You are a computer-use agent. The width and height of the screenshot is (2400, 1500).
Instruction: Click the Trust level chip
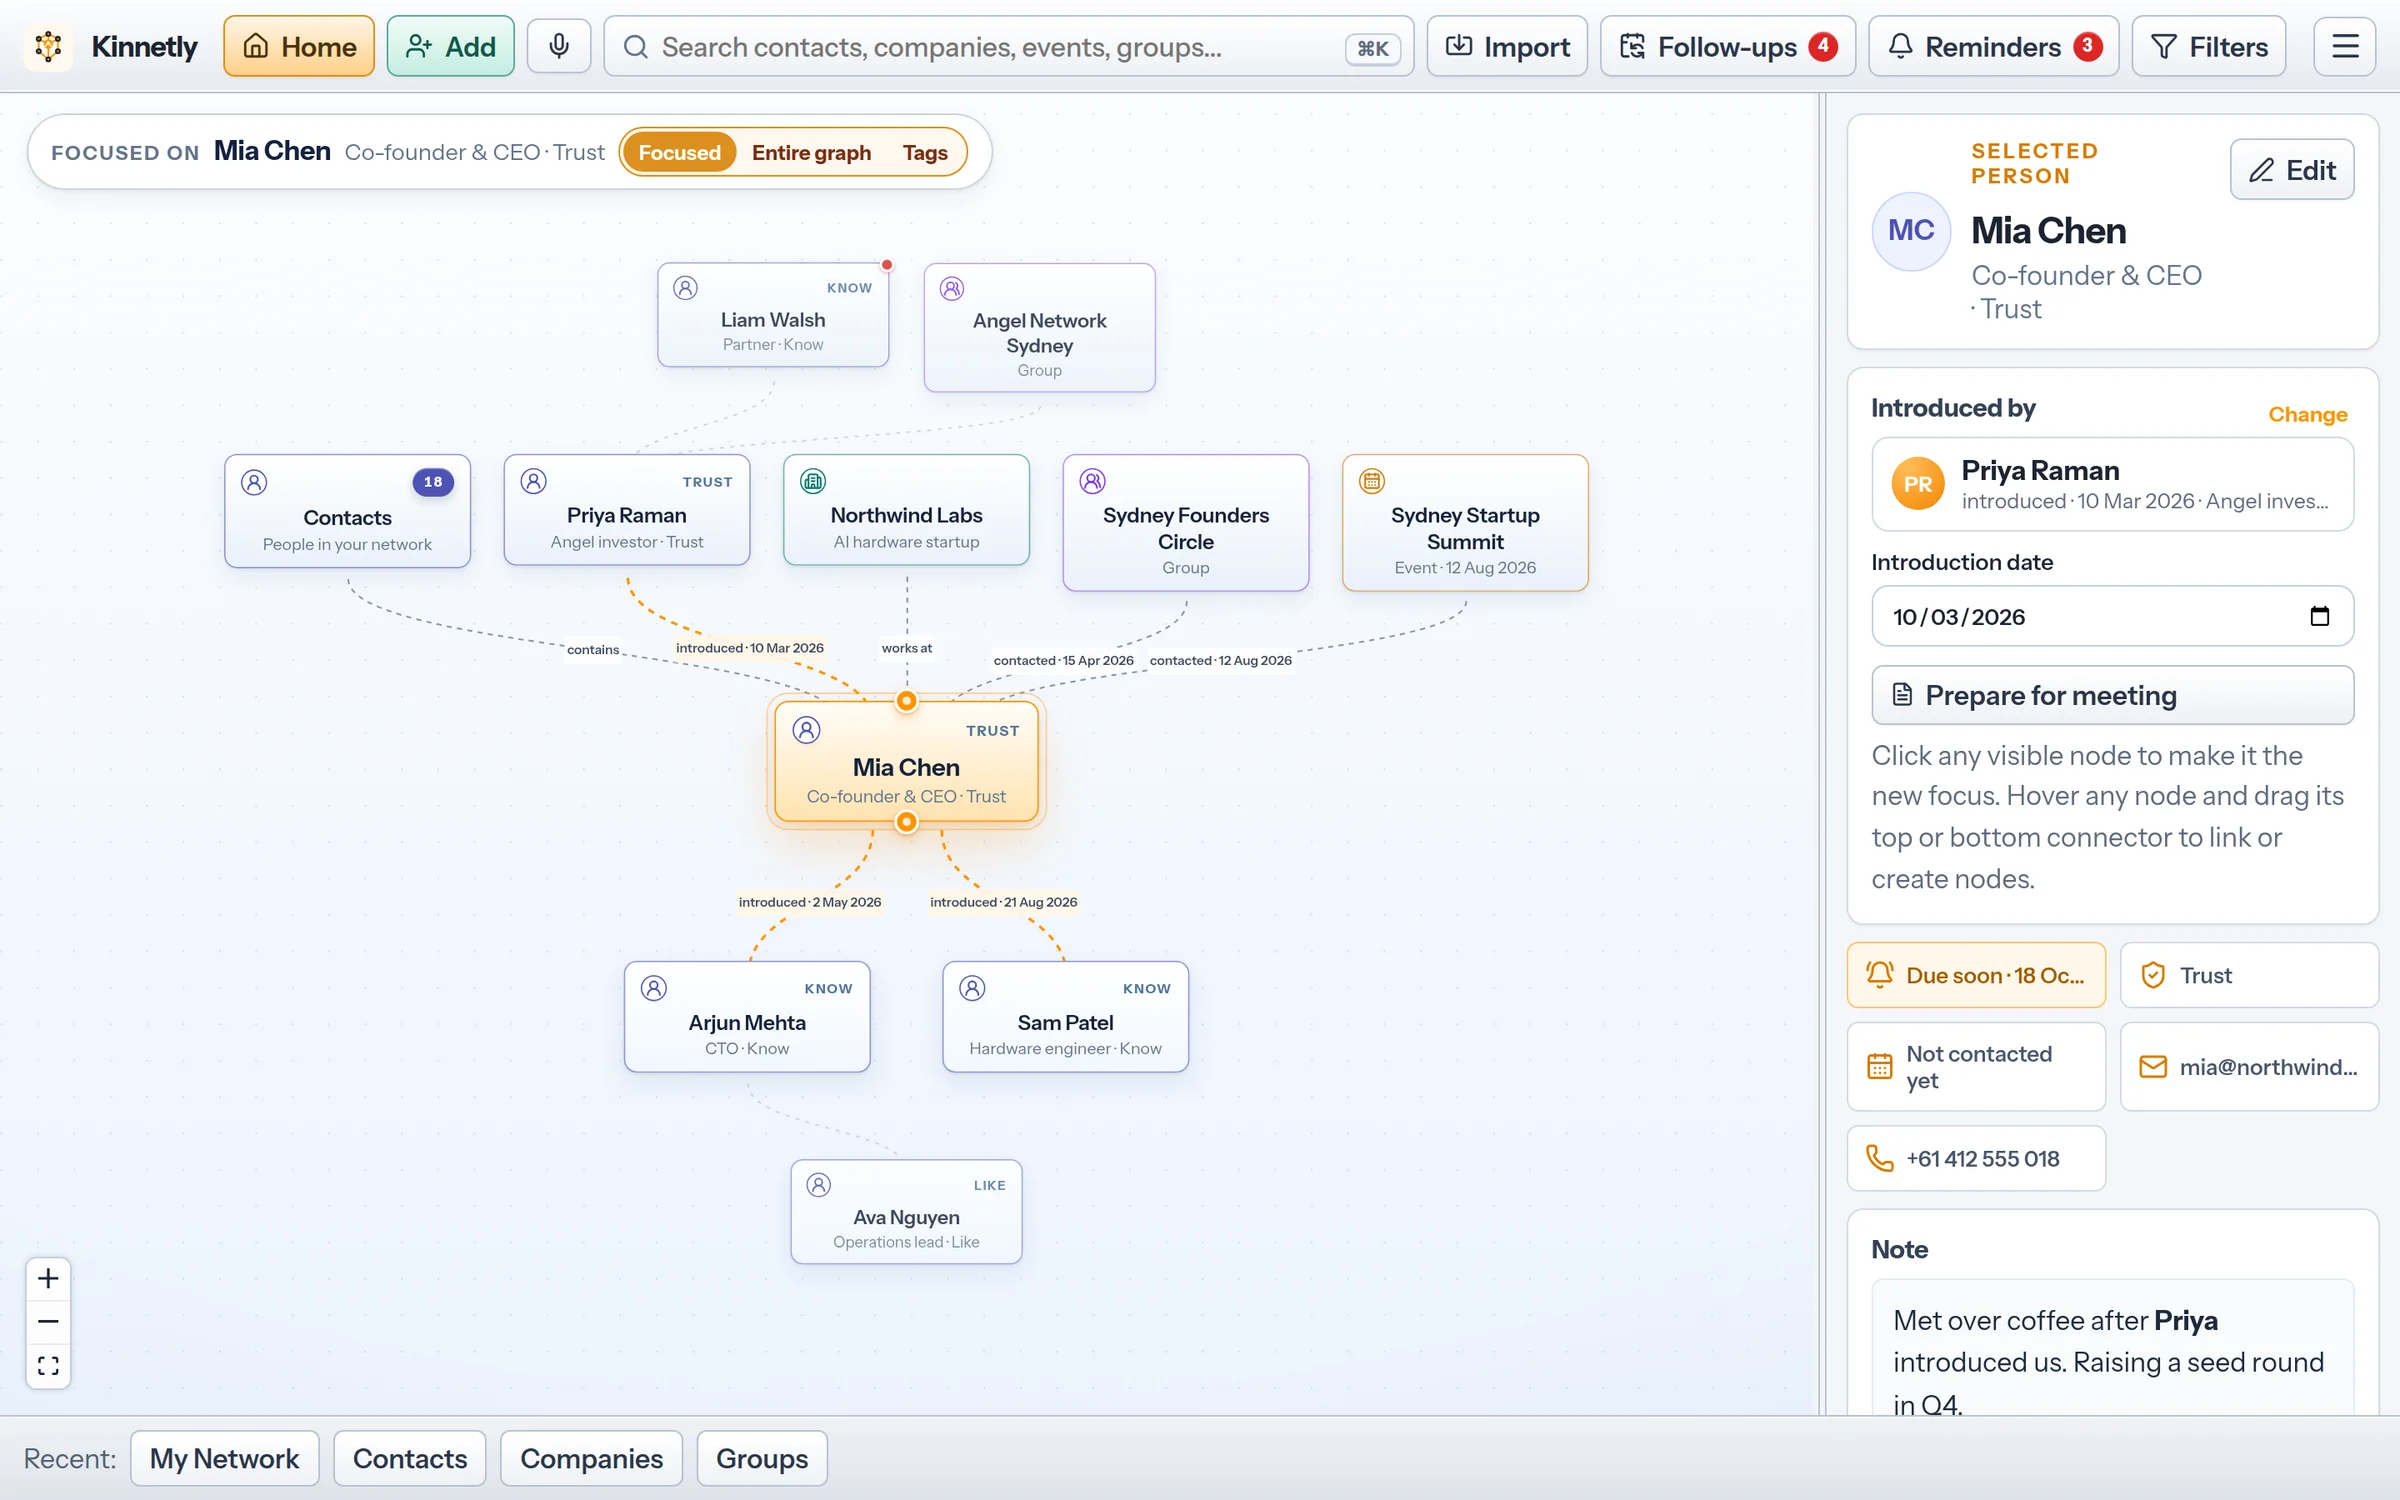2249,974
